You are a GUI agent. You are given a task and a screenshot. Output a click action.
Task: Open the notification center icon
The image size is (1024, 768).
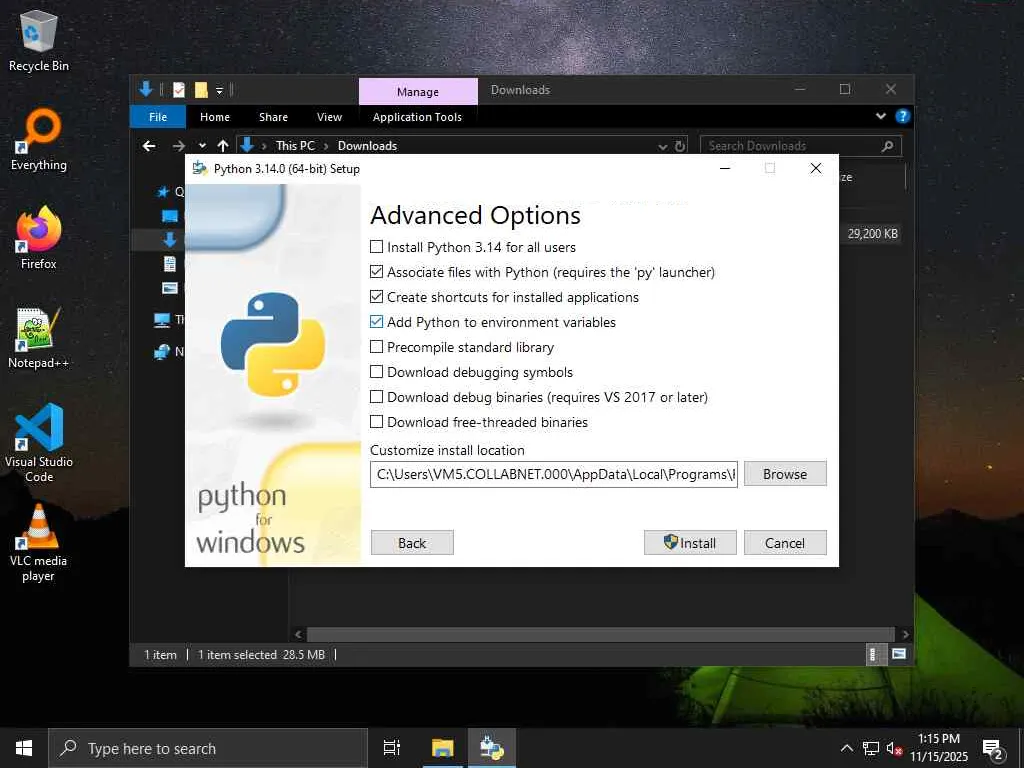[x=993, y=749]
